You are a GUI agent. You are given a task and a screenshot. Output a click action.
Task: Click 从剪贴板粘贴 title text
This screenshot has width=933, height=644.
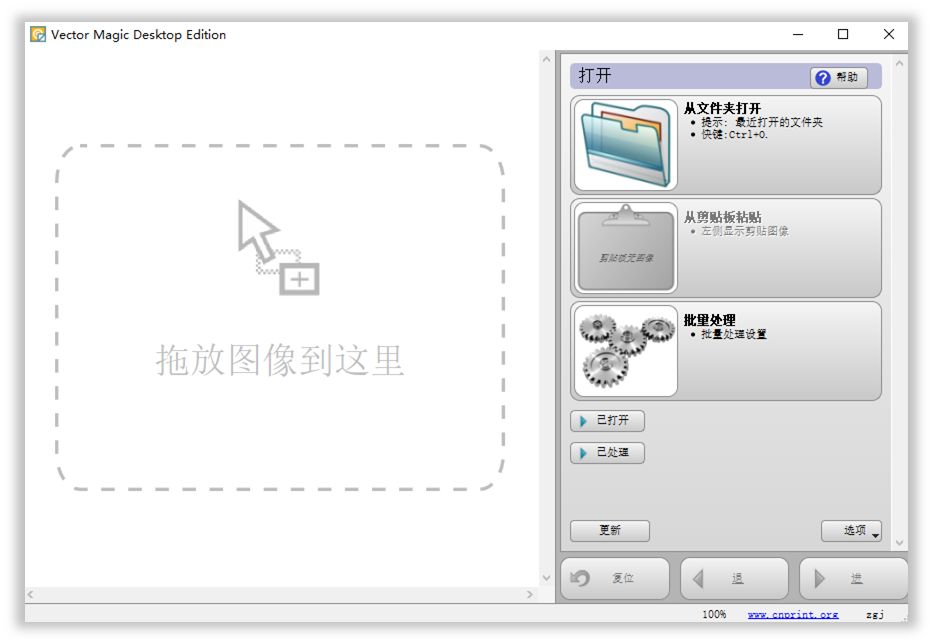(722, 217)
